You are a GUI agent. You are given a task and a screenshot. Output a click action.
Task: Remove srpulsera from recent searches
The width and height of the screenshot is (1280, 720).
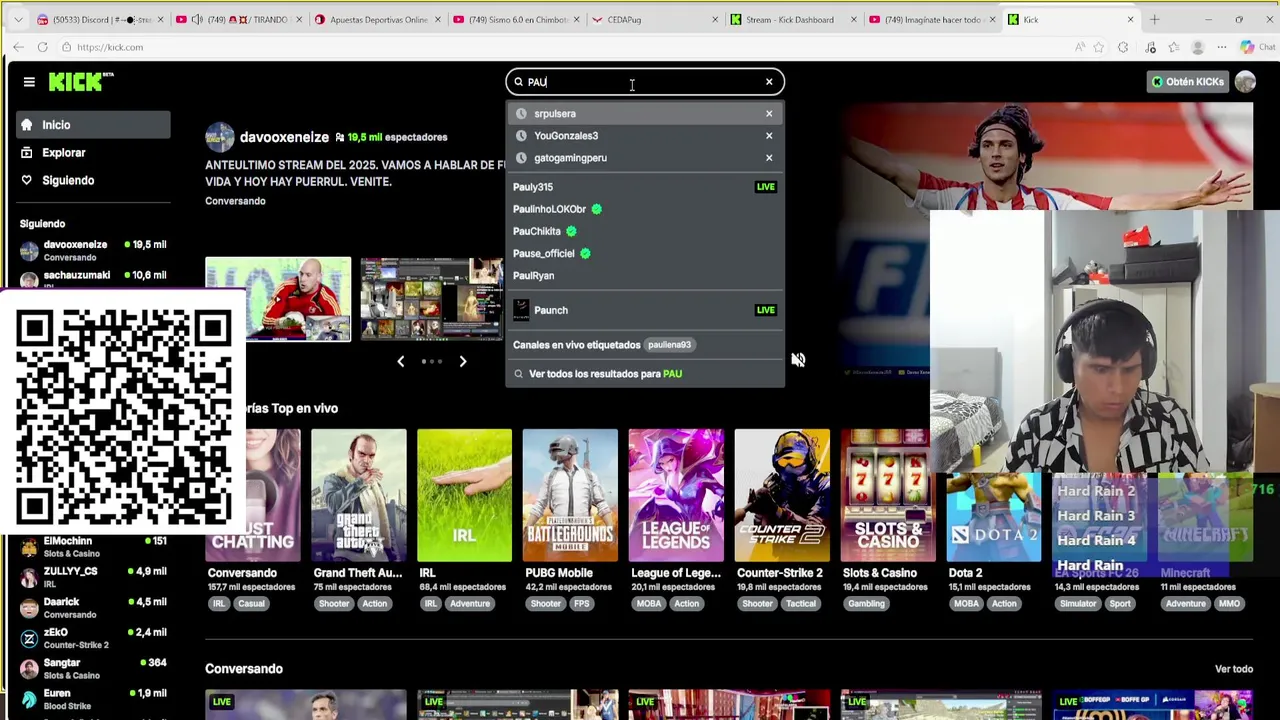[x=769, y=113]
